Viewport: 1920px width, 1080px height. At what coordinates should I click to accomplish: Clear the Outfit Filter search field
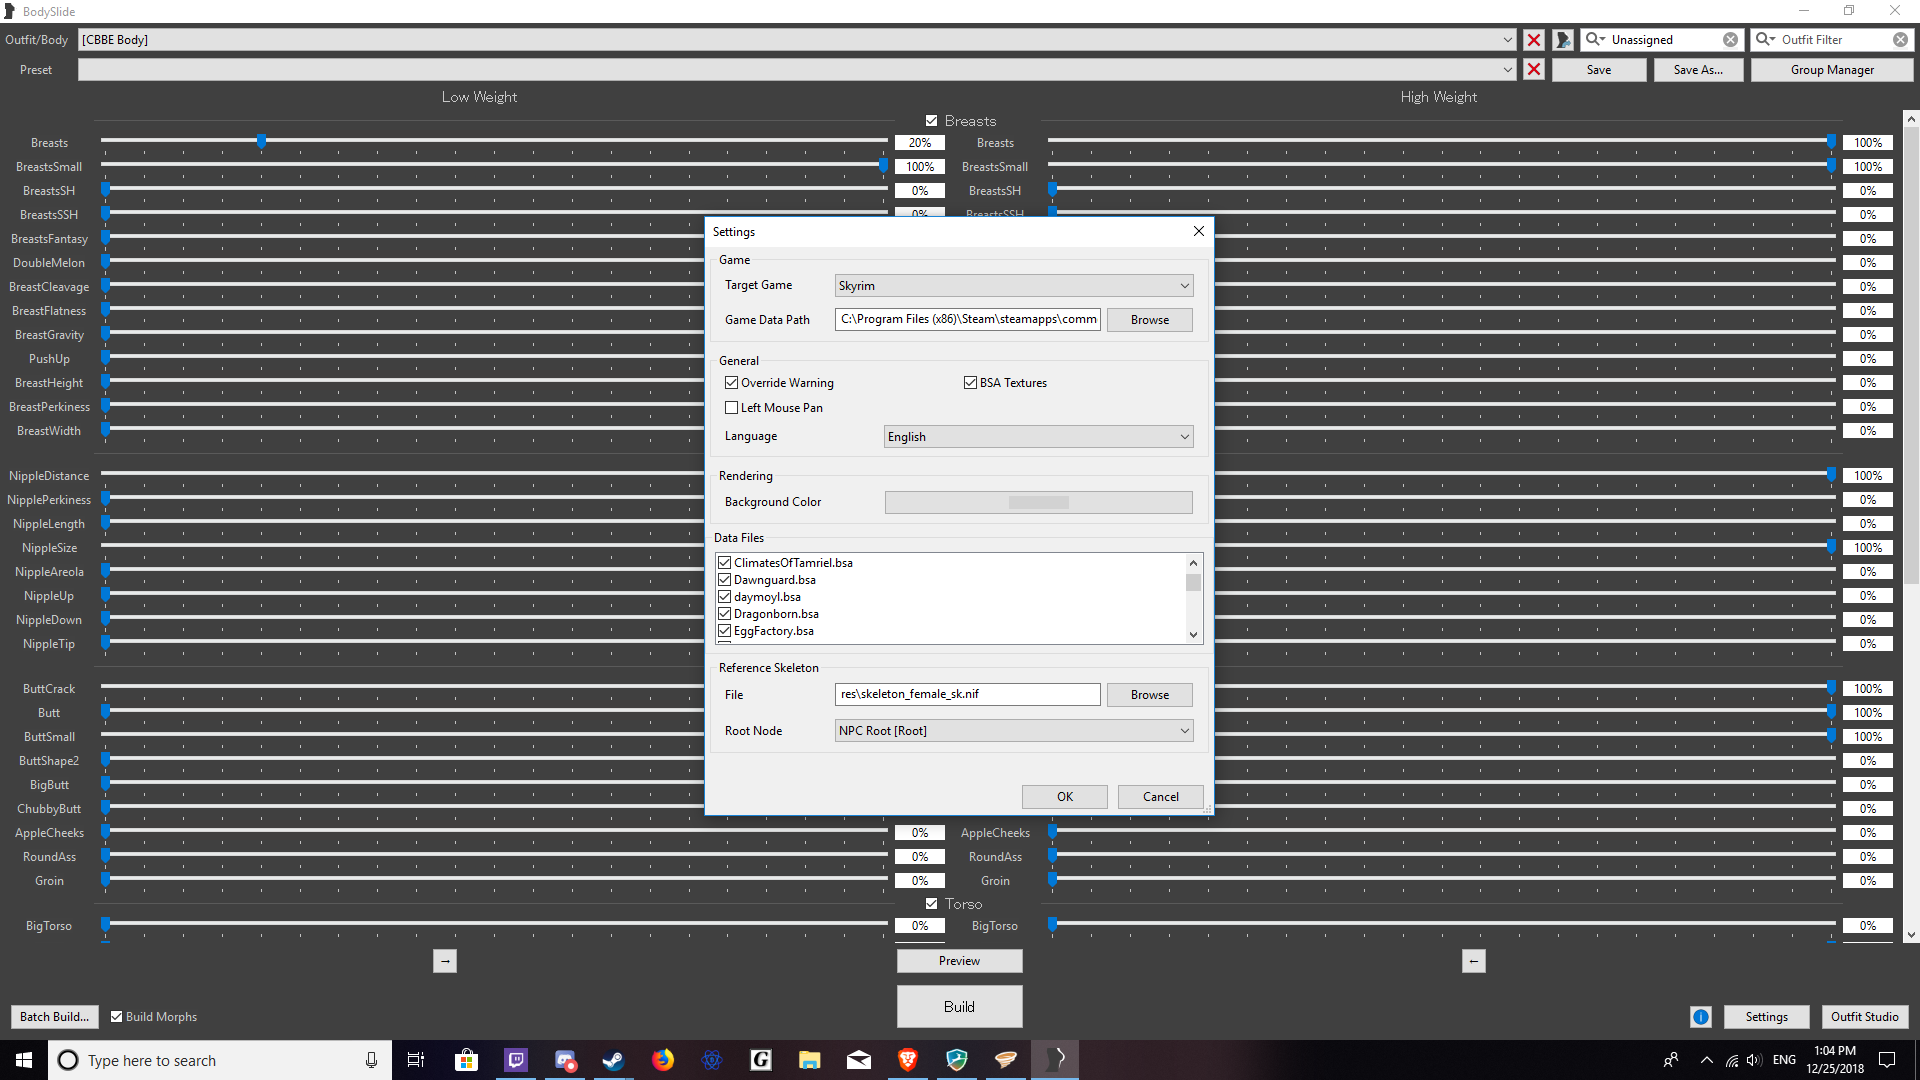point(1900,40)
